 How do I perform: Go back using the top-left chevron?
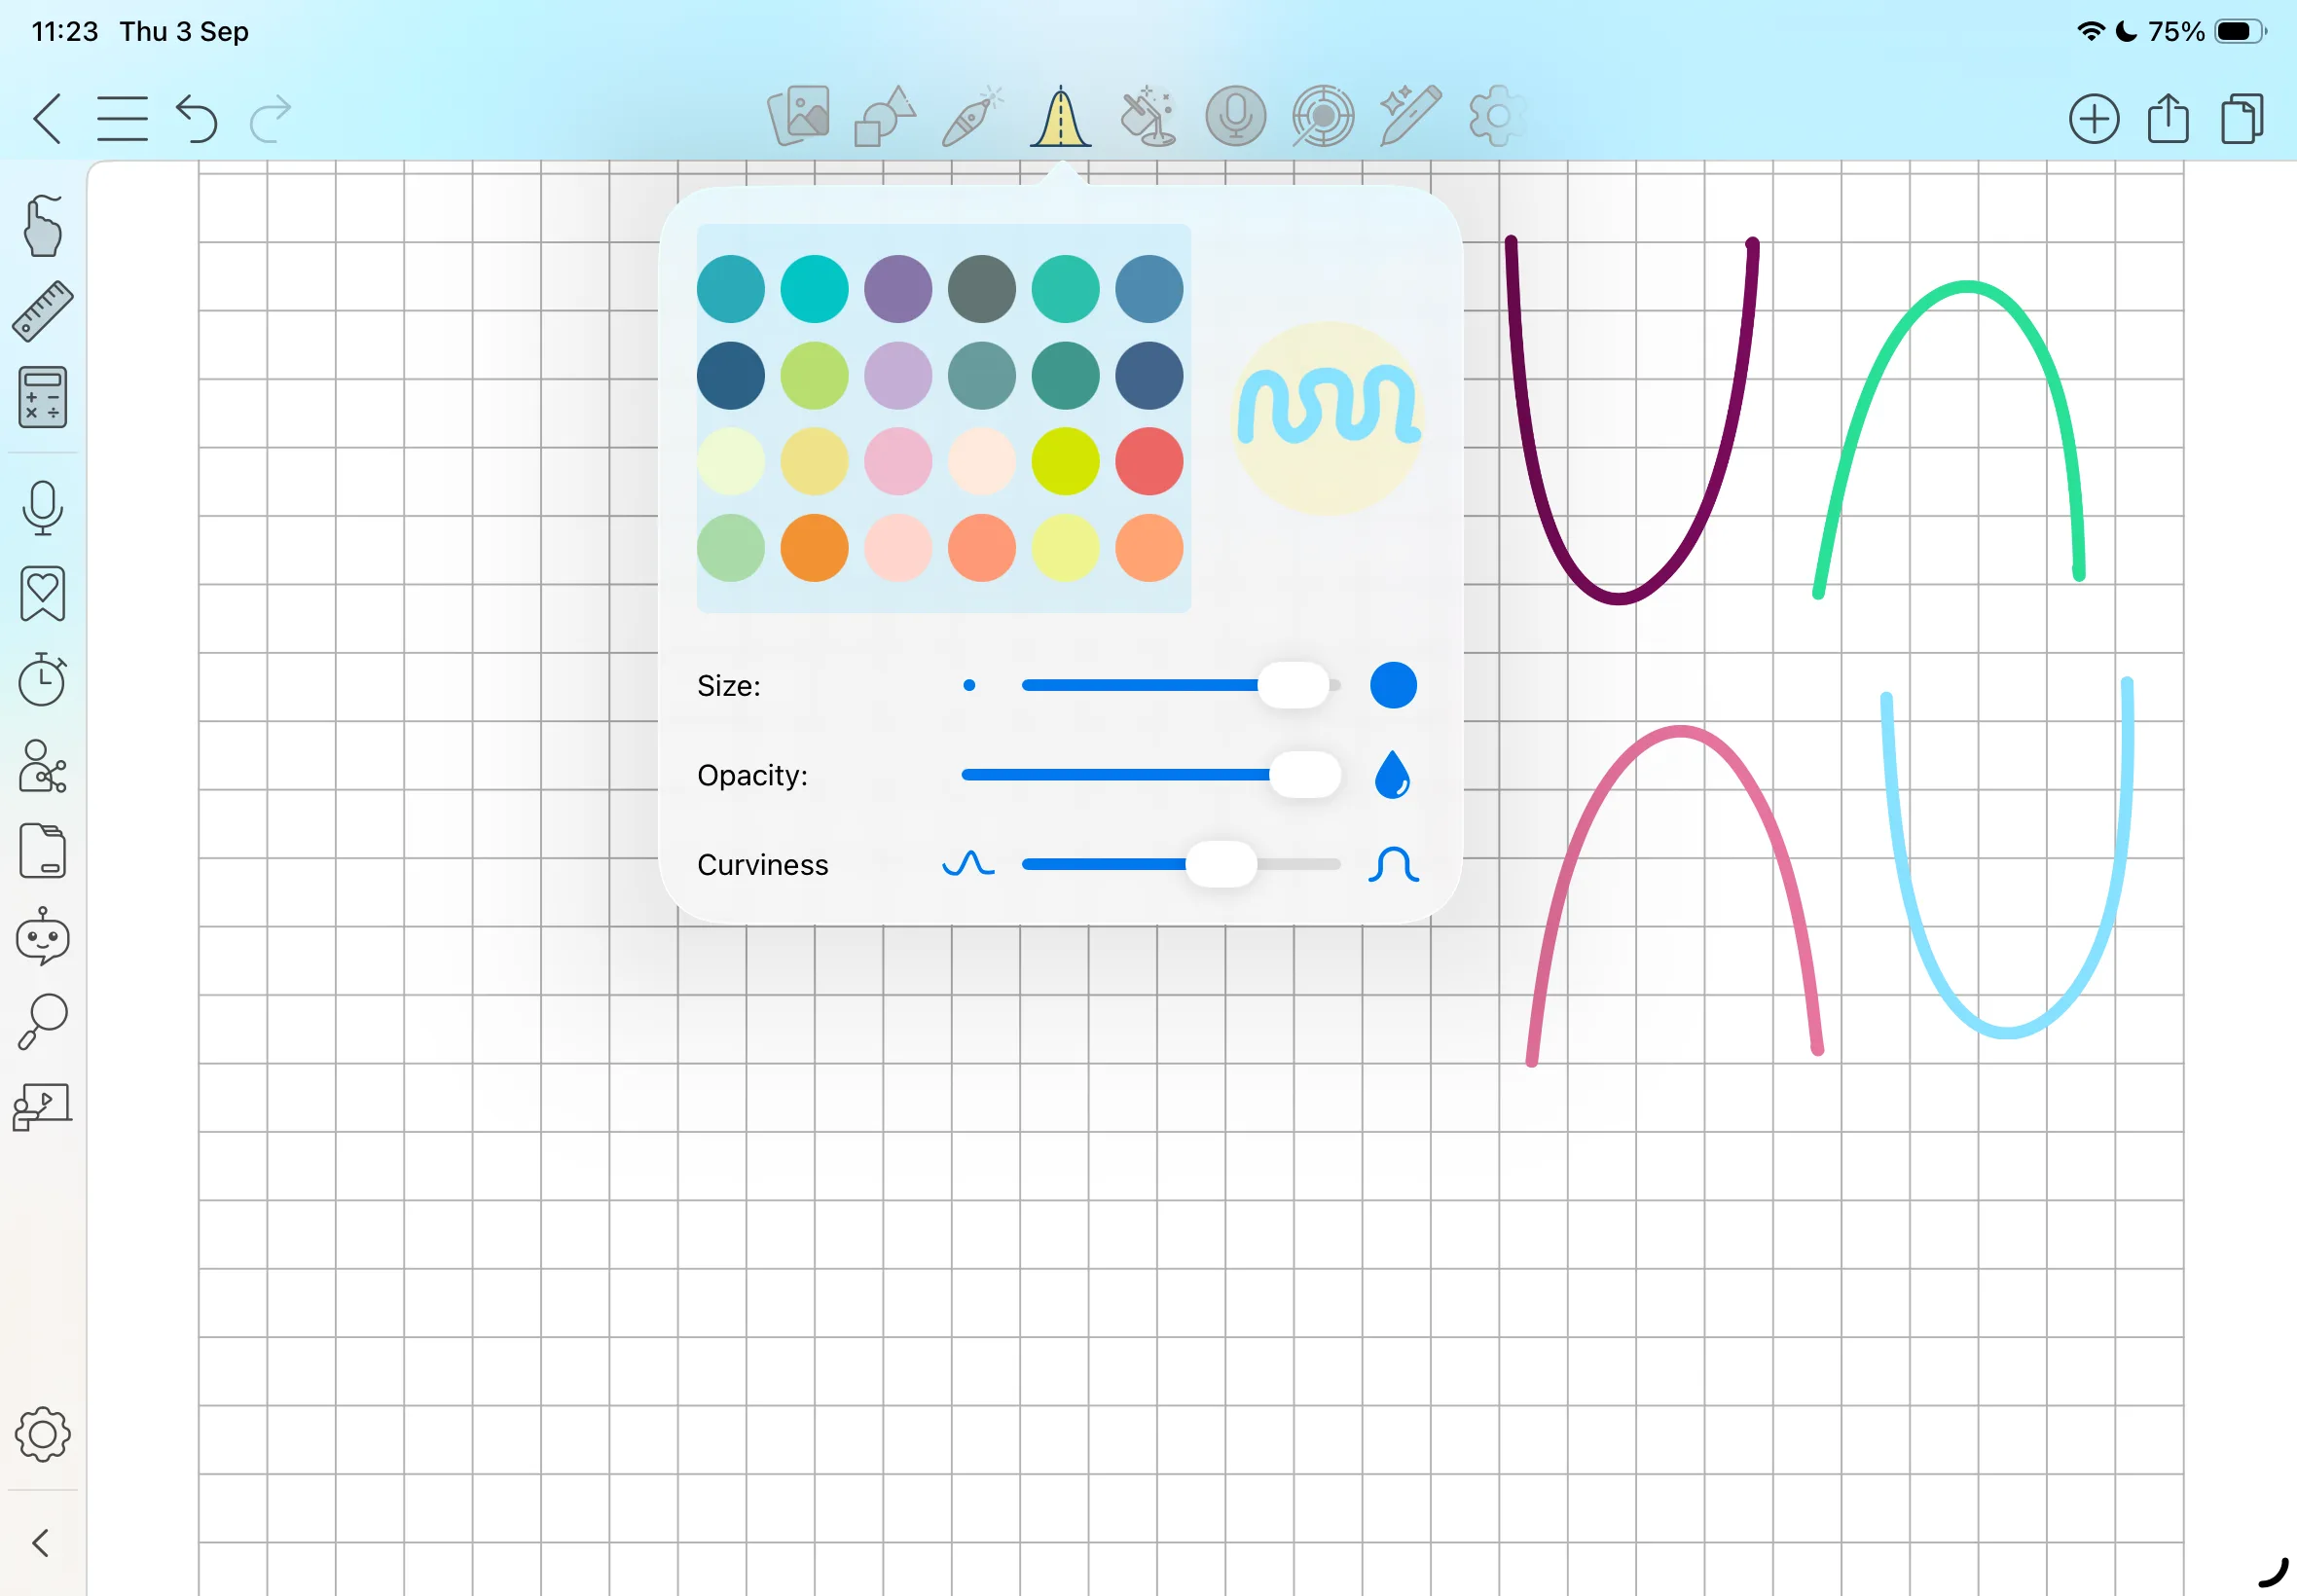pyautogui.click(x=47, y=119)
